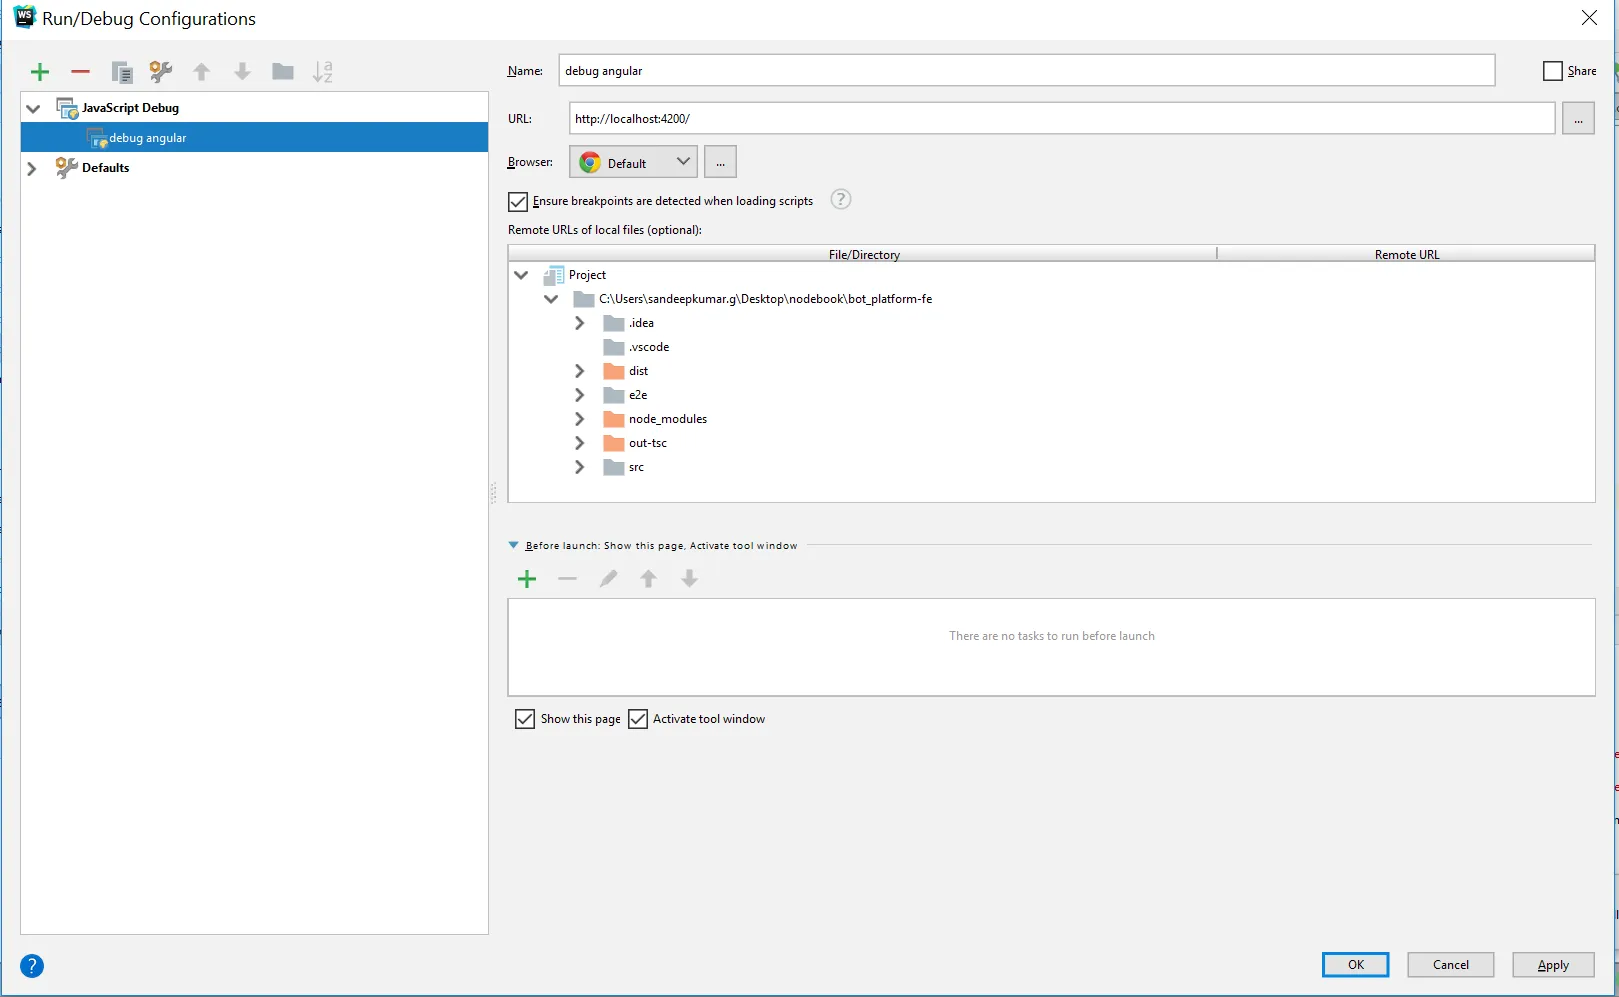
Task: Remove the before launch task
Action: pos(567,579)
